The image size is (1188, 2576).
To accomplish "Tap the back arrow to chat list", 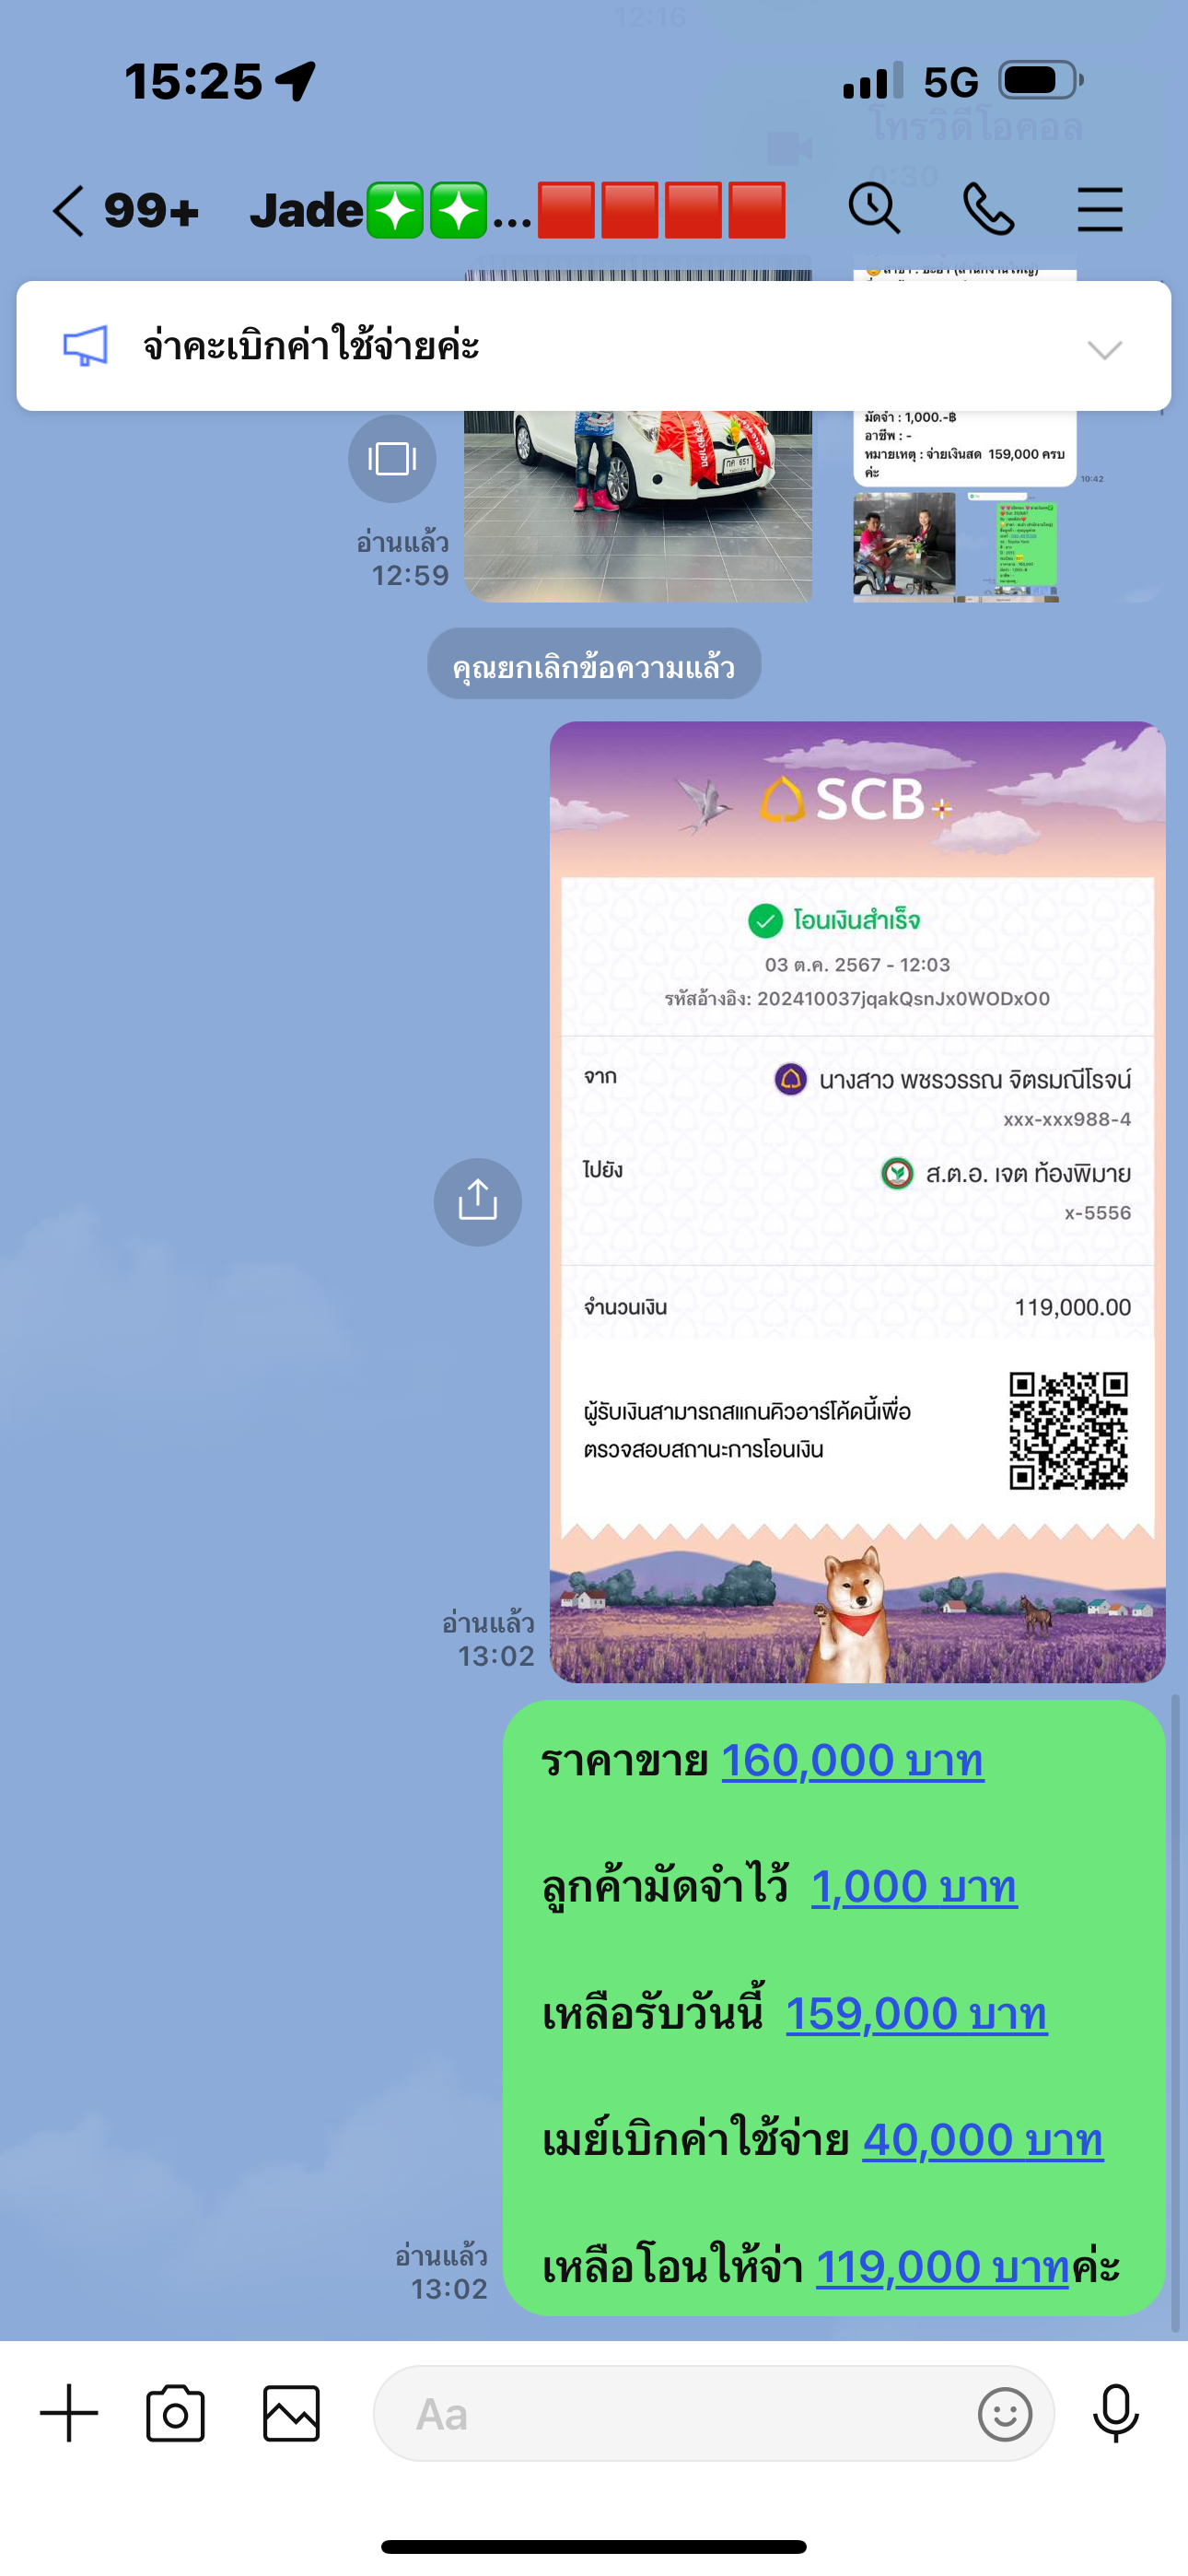I will (68, 211).
